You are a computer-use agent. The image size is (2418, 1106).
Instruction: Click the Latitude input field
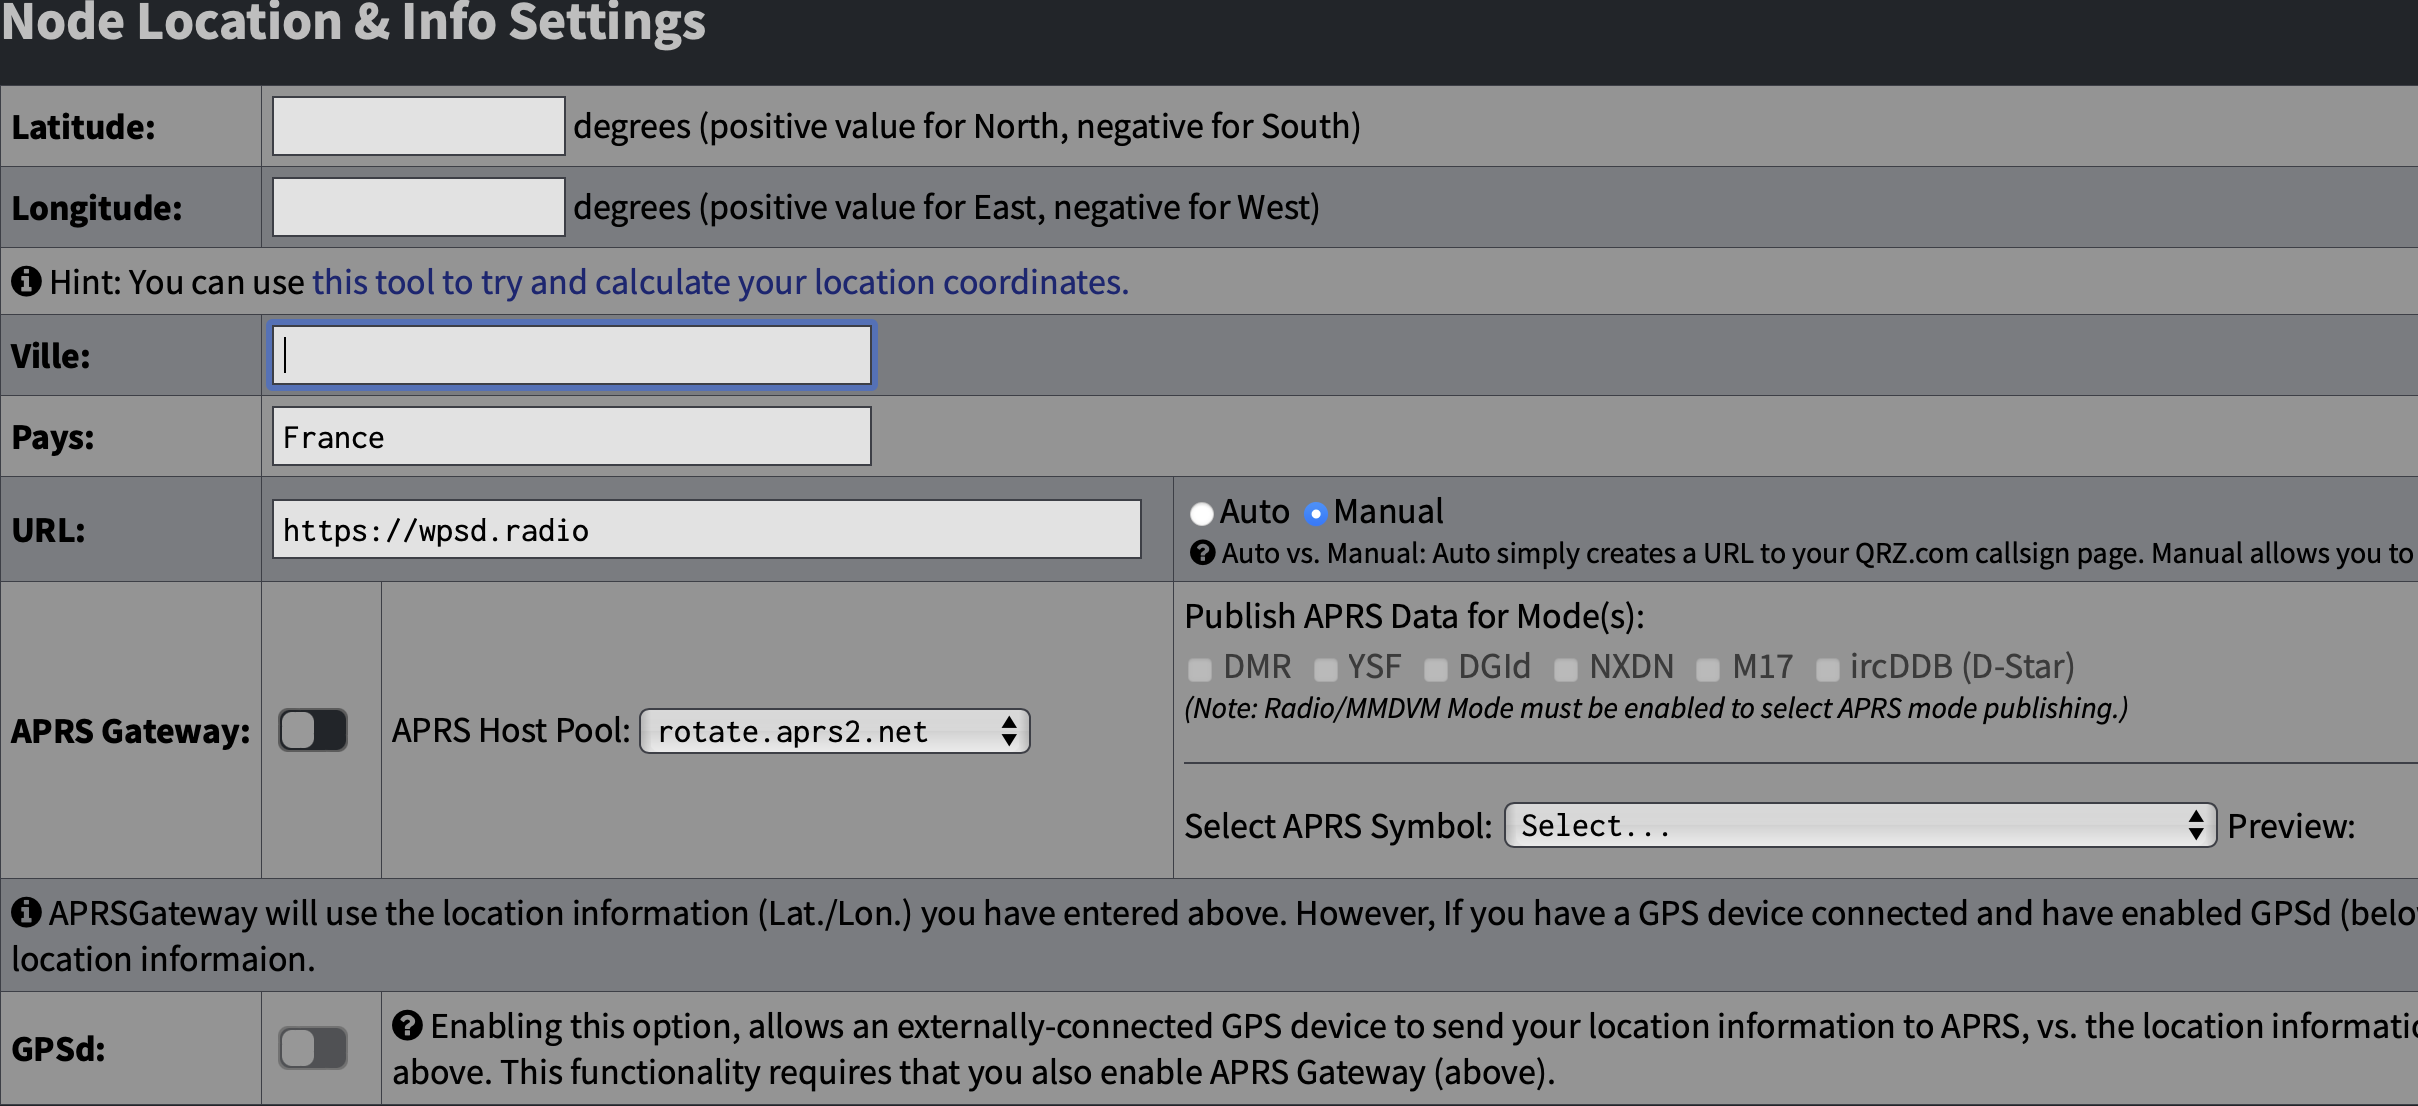417,125
